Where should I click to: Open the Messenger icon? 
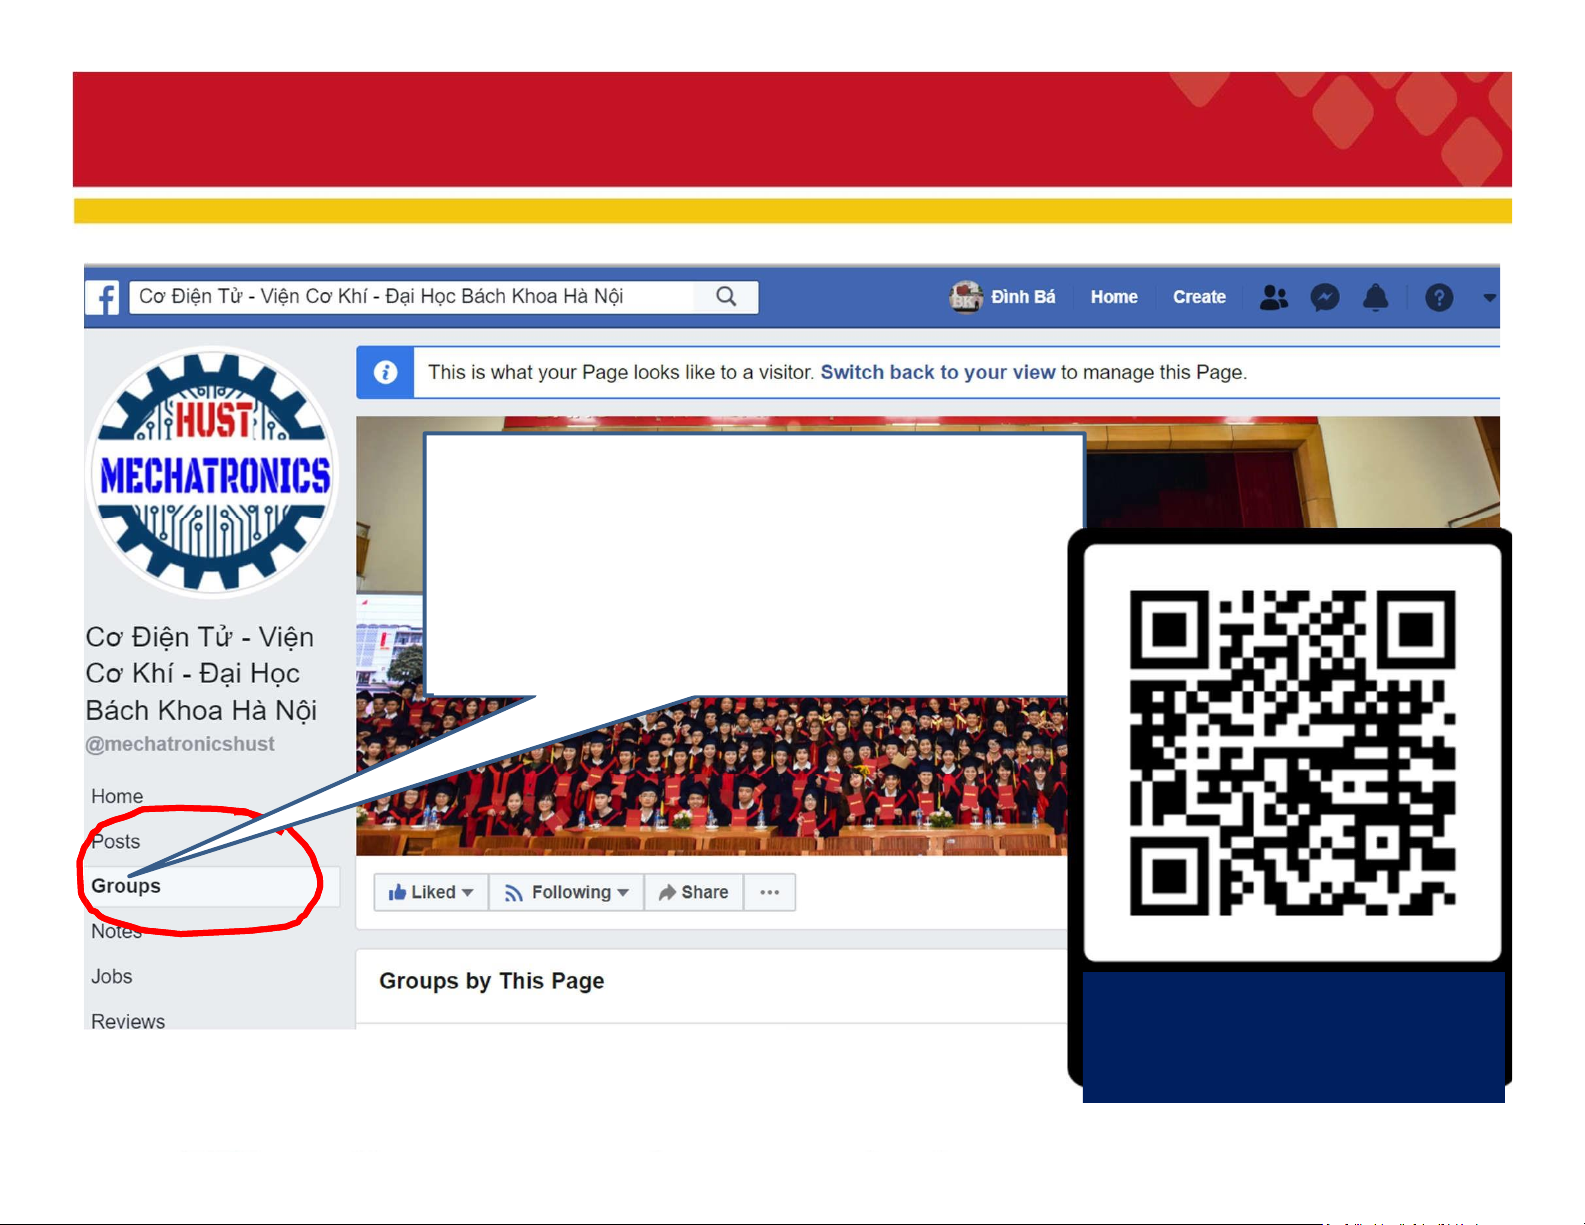pos(1324,297)
